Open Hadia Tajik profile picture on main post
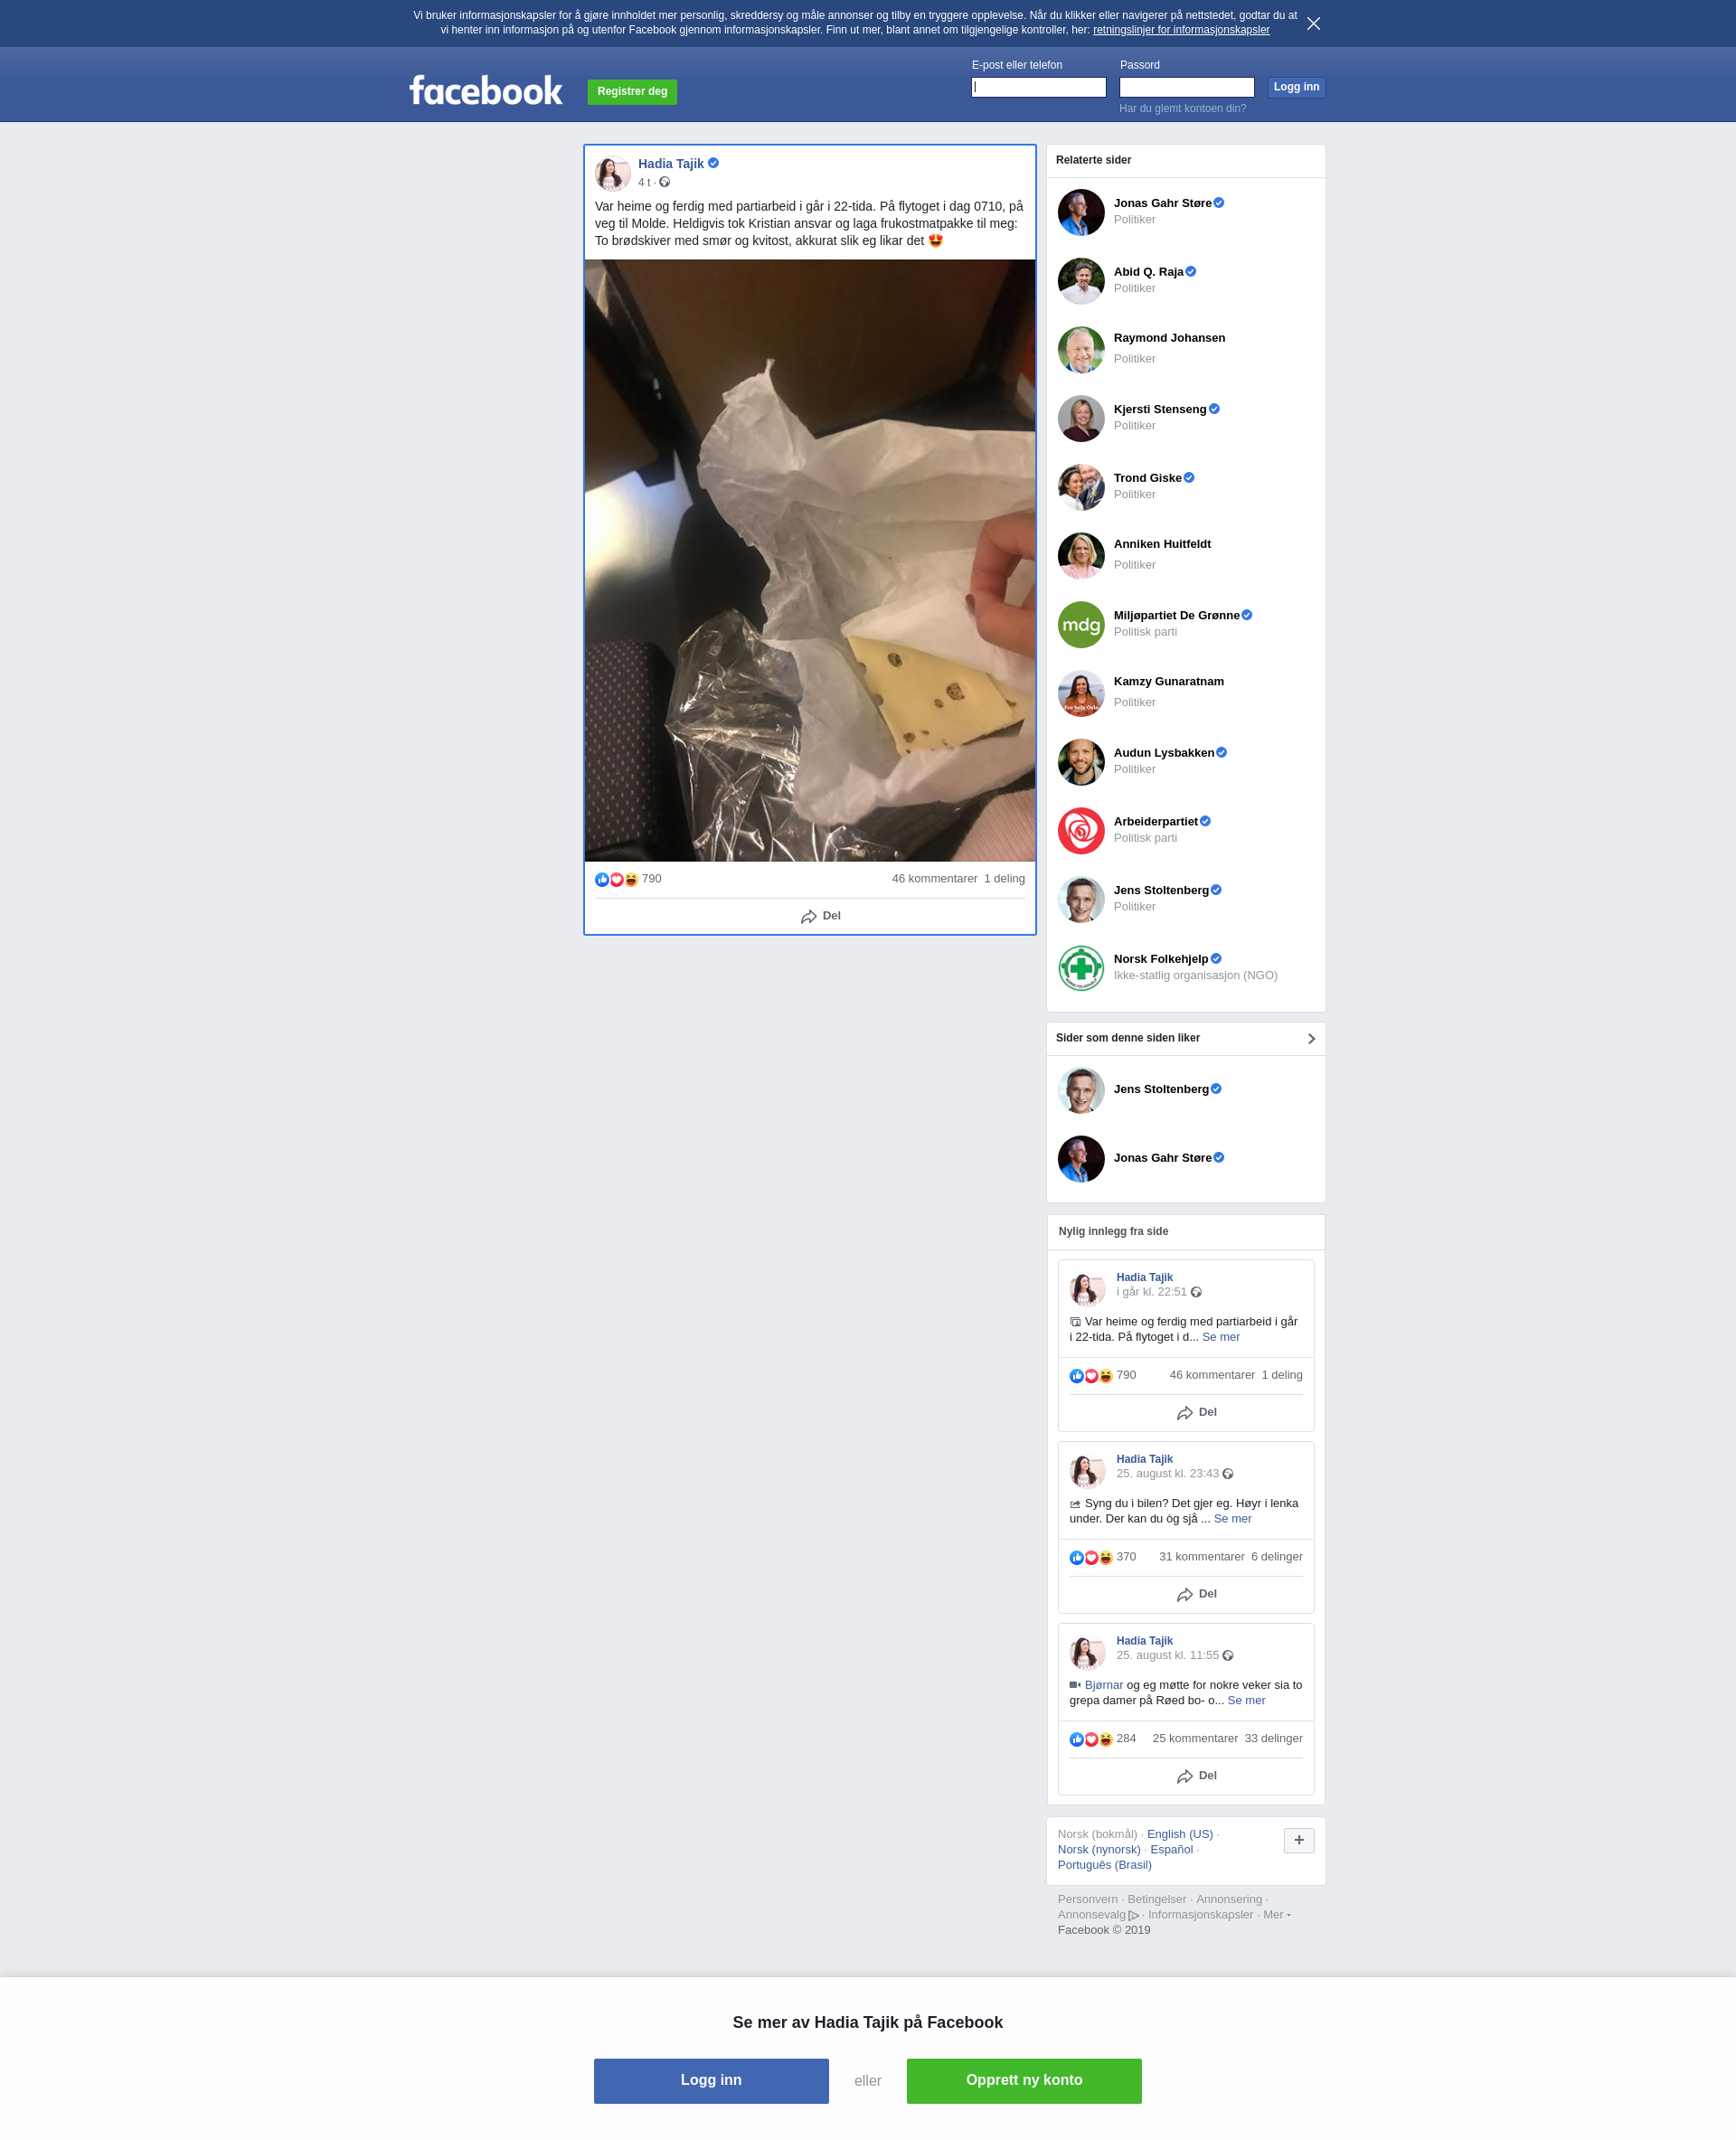Viewport: 1736px width, 2140px height. 612,173
